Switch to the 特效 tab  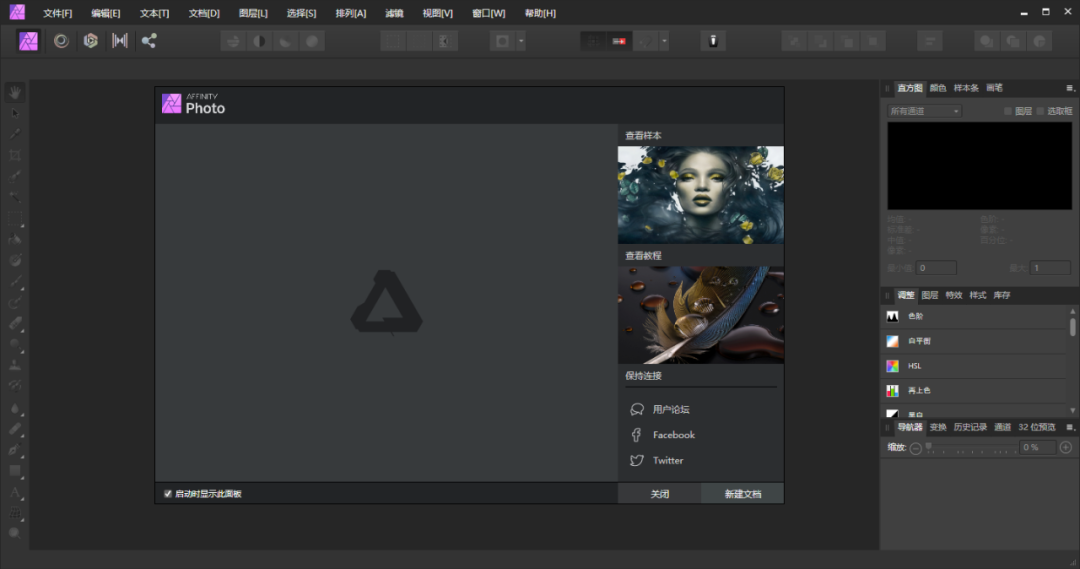(953, 295)
